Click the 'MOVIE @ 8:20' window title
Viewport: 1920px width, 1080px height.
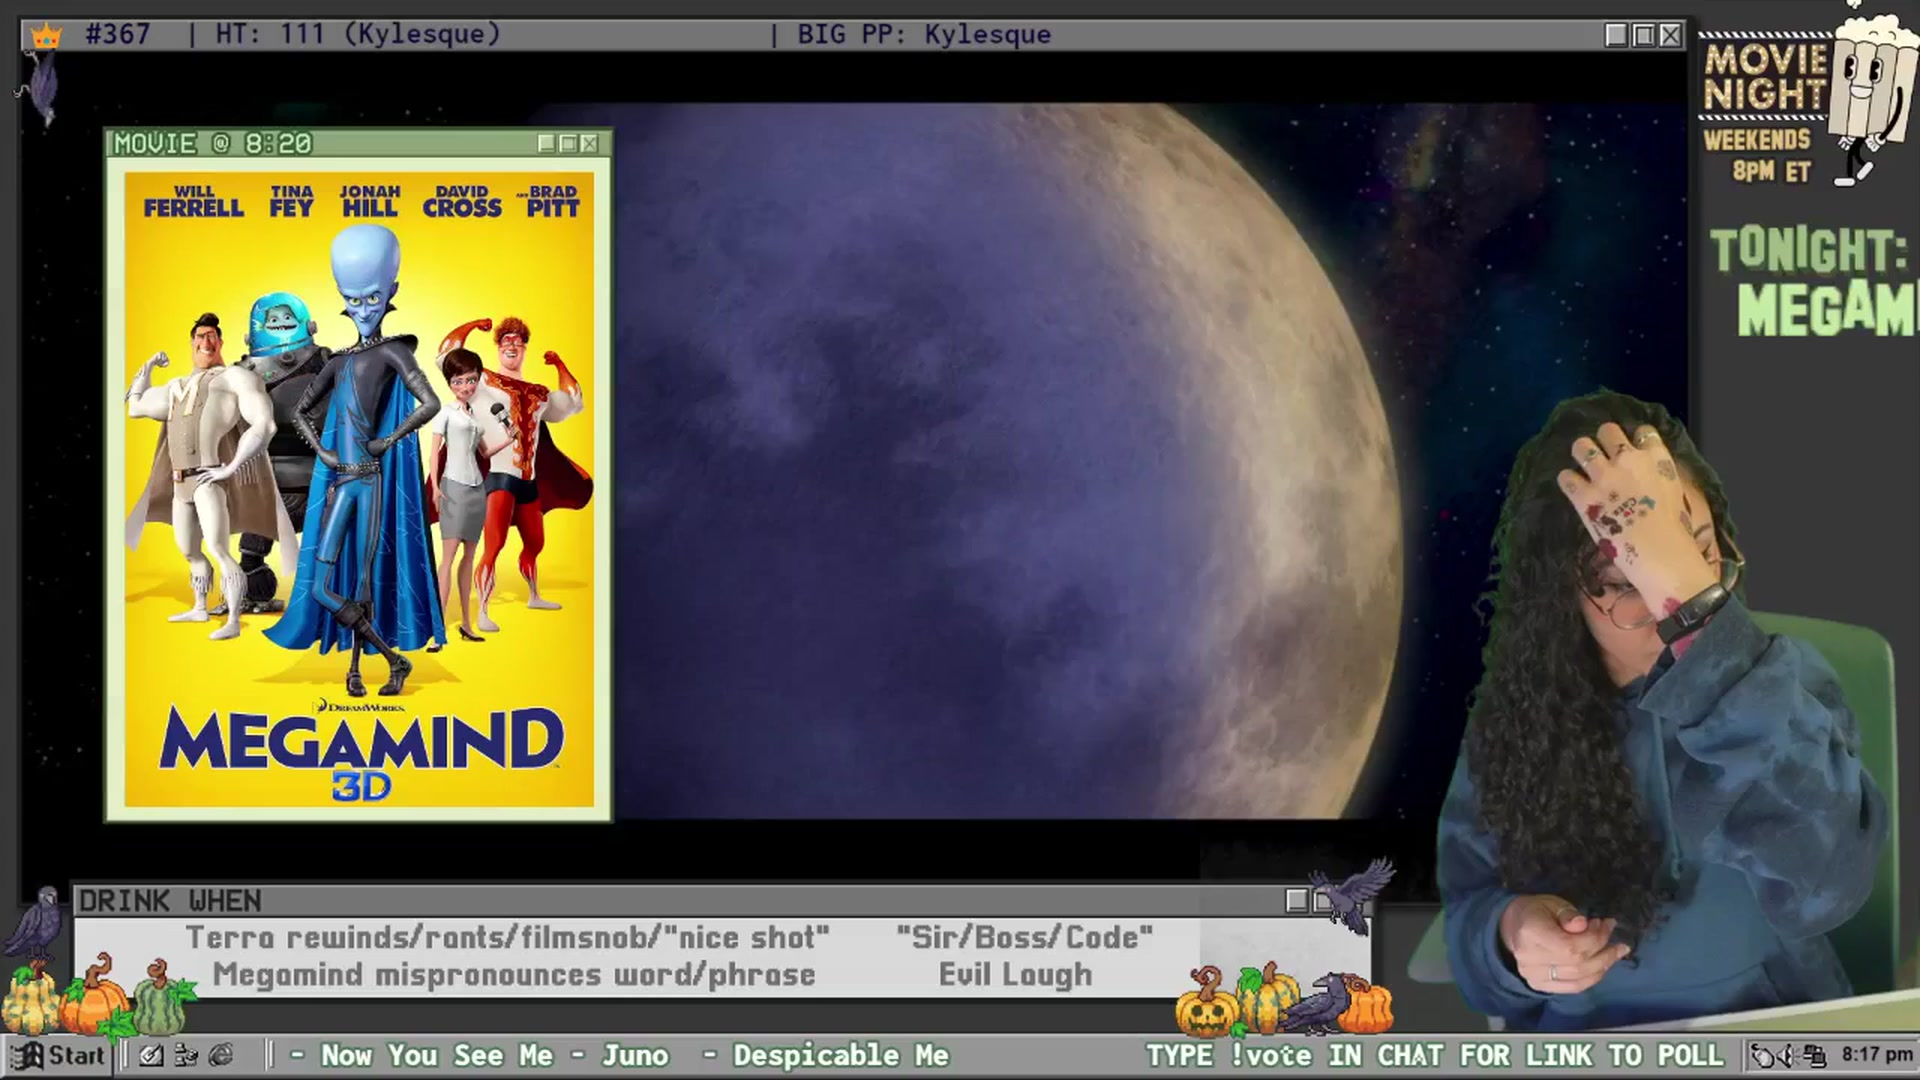click(213, 143)
